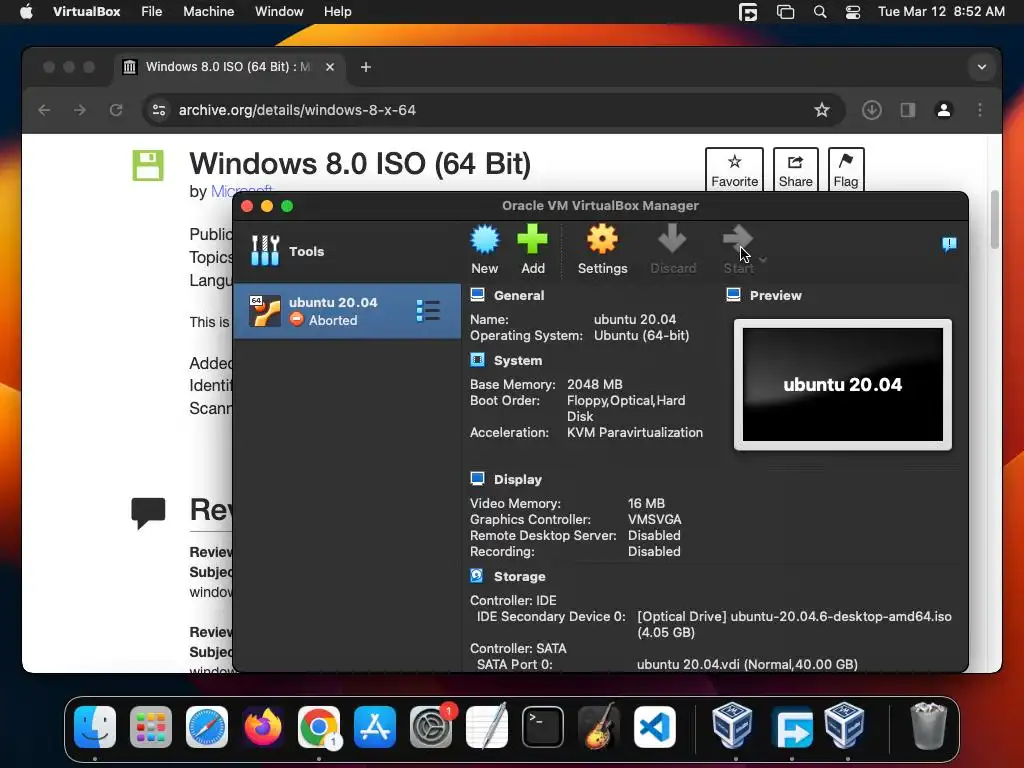Viewport: 1024px width, 768px height.
Task: Open GarageBand from the dock
Action: click(599, 727)
